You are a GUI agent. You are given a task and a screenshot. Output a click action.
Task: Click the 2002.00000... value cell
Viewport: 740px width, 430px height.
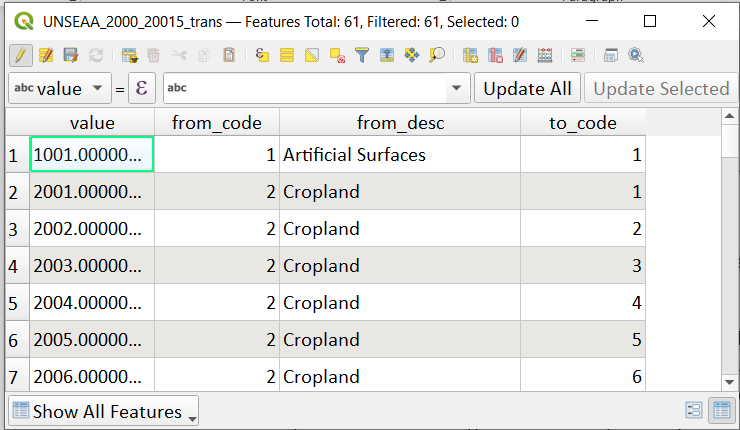point(92,229)
